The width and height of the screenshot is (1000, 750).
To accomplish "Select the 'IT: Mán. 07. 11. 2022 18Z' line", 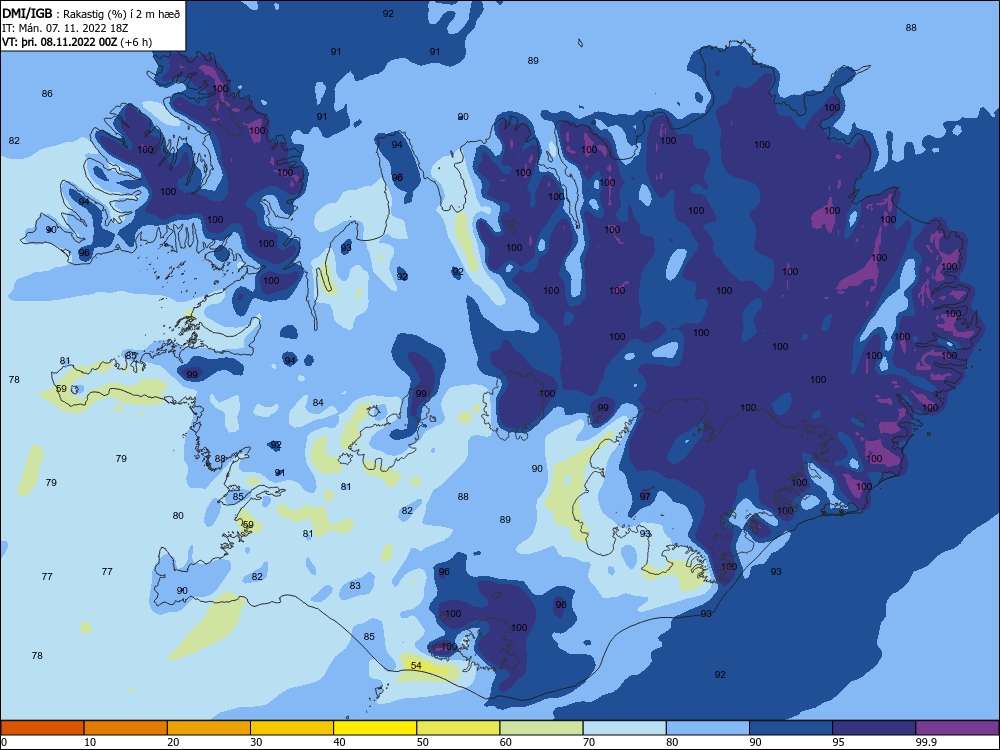I will [65, 28].
